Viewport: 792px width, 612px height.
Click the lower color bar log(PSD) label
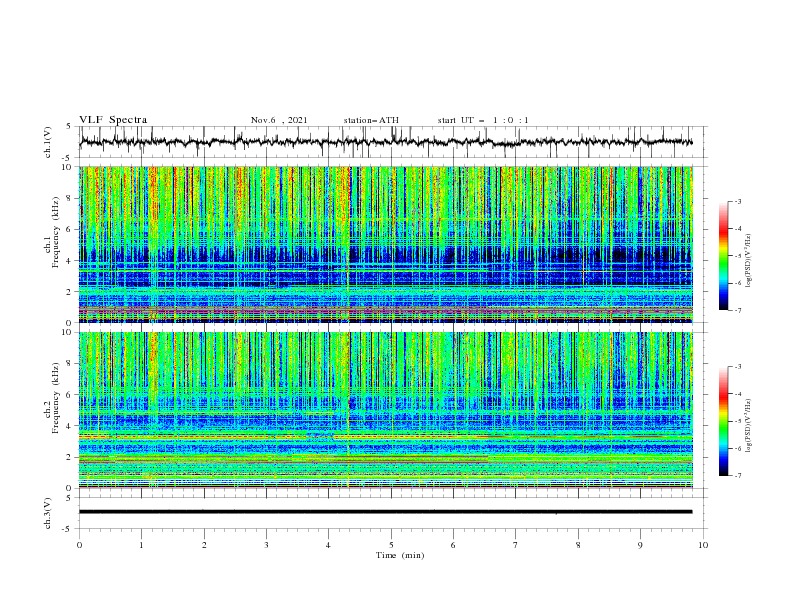click(749, 425)
